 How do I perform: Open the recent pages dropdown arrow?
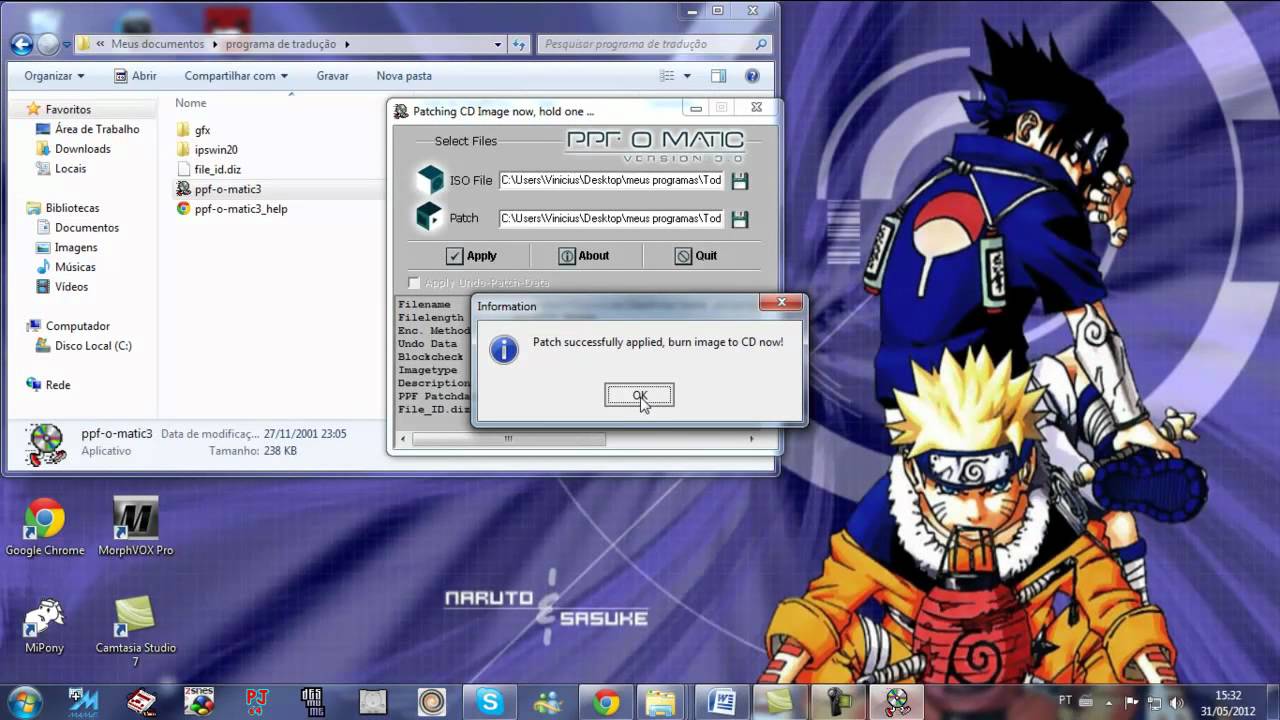(x=66, y=44)
